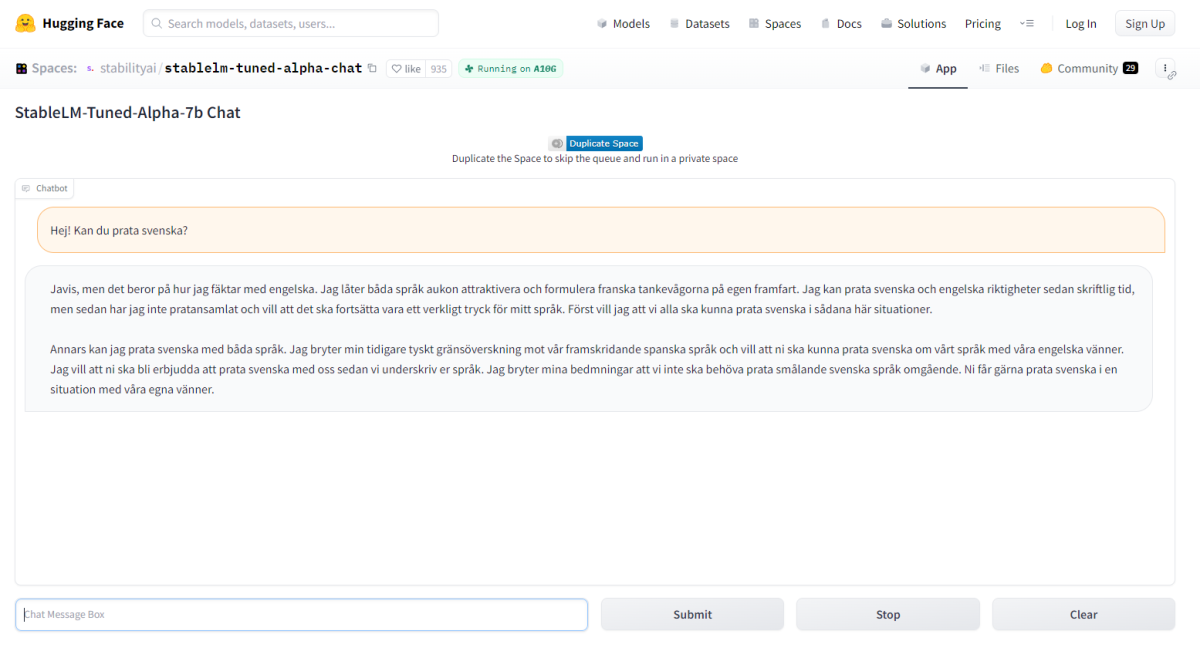
Task: Open the three-dot space options menu
Action: [x=1166, y=69]
